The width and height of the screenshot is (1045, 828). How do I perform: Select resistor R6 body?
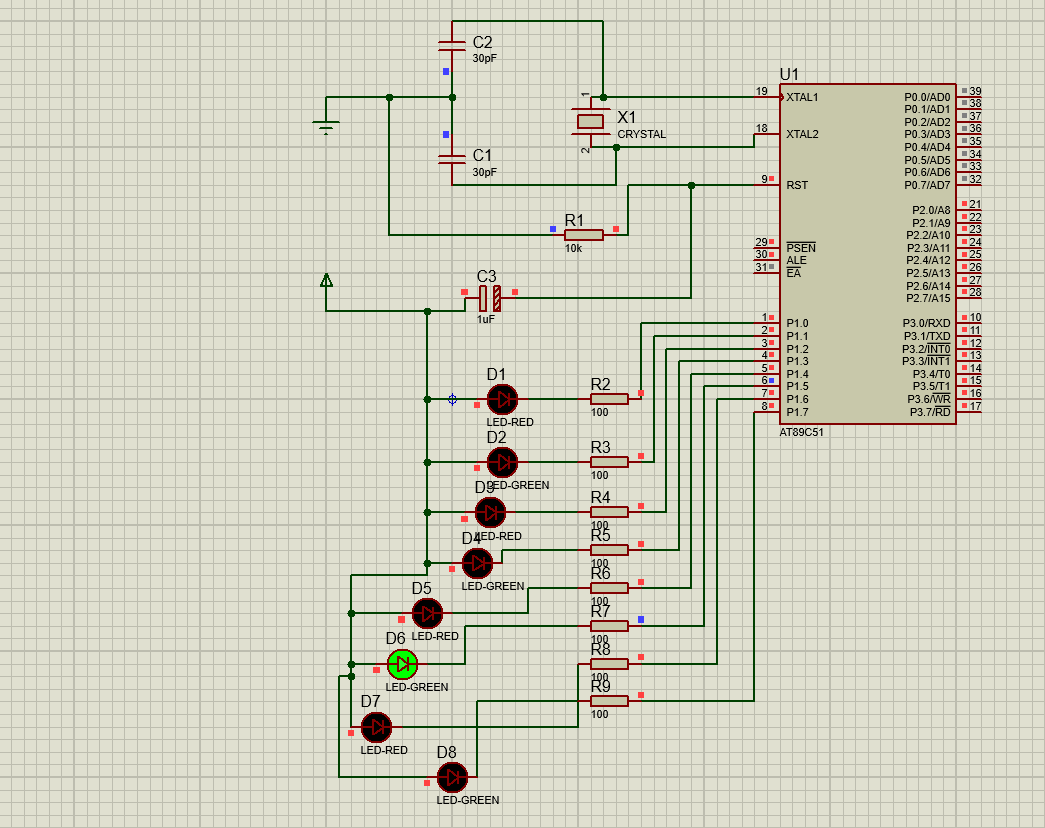(x=609, y=588)
